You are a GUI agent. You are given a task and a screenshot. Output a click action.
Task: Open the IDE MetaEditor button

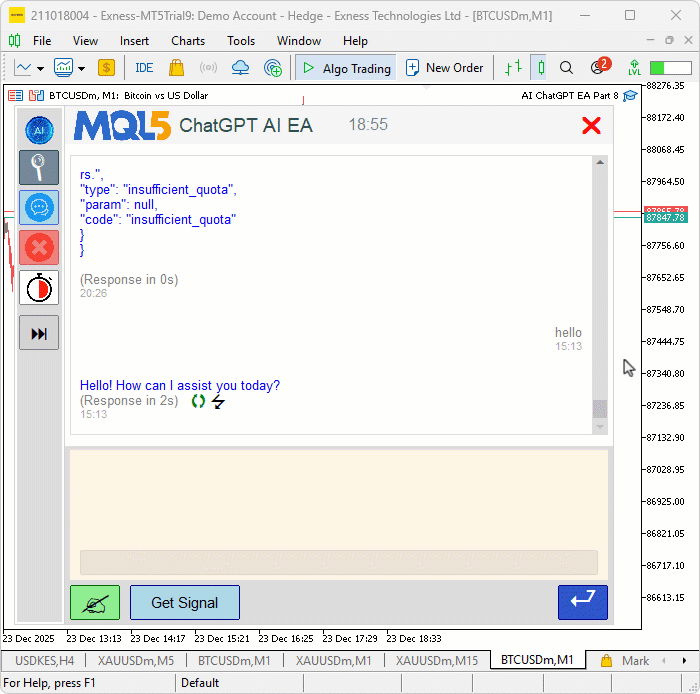[x=144, y=68]
